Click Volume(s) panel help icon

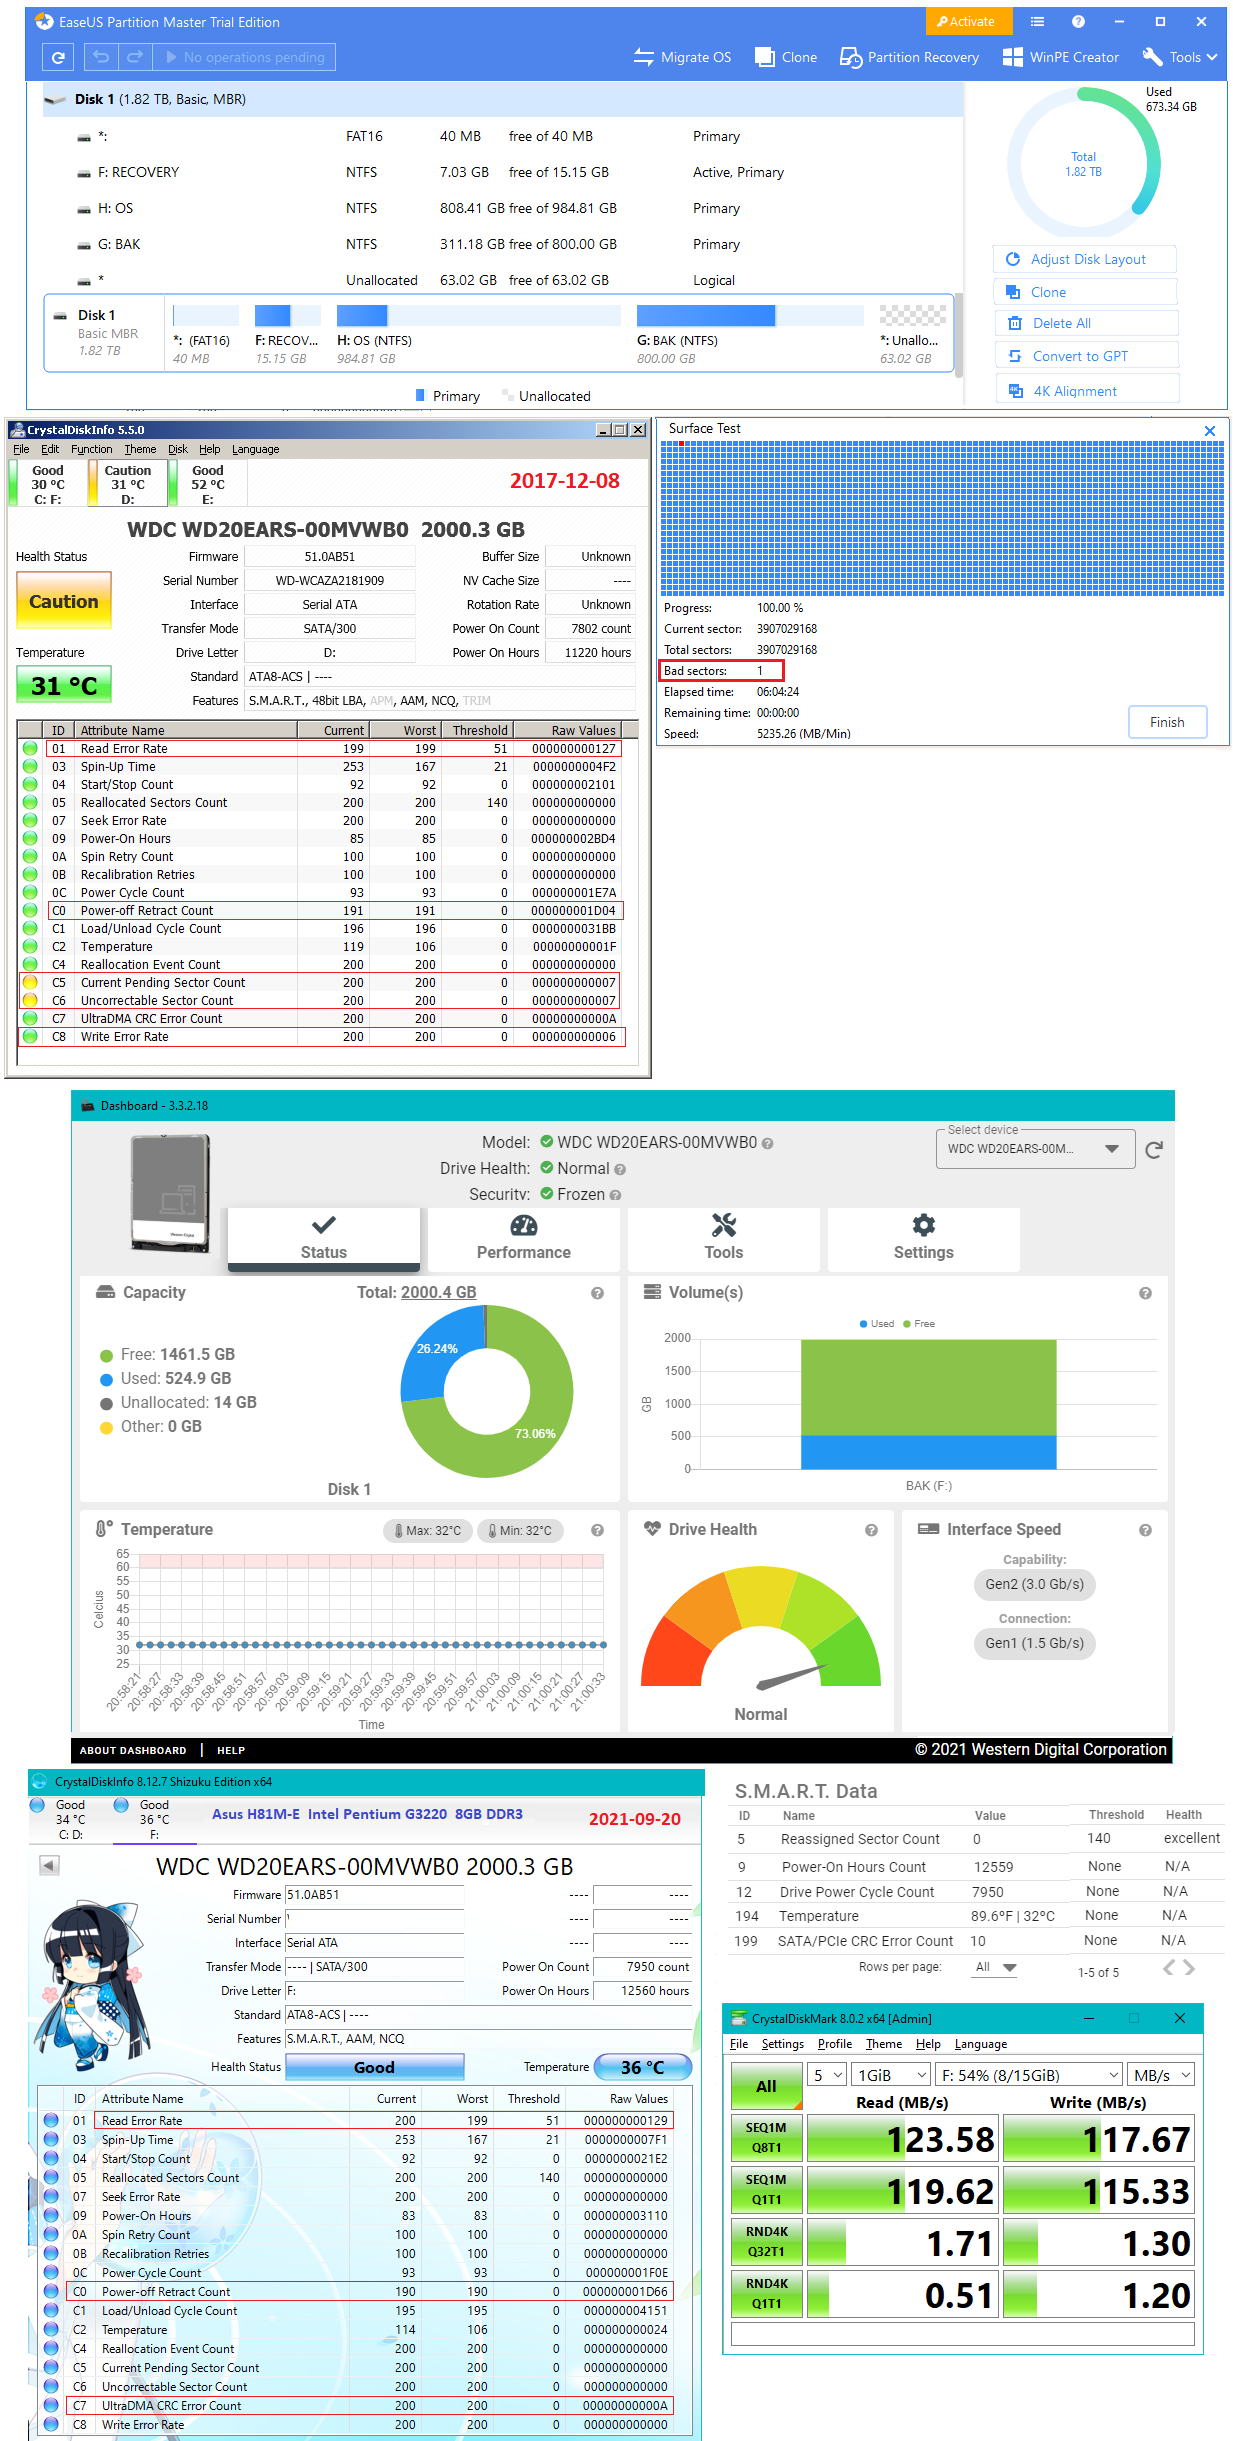(x=1145, y=1293)
